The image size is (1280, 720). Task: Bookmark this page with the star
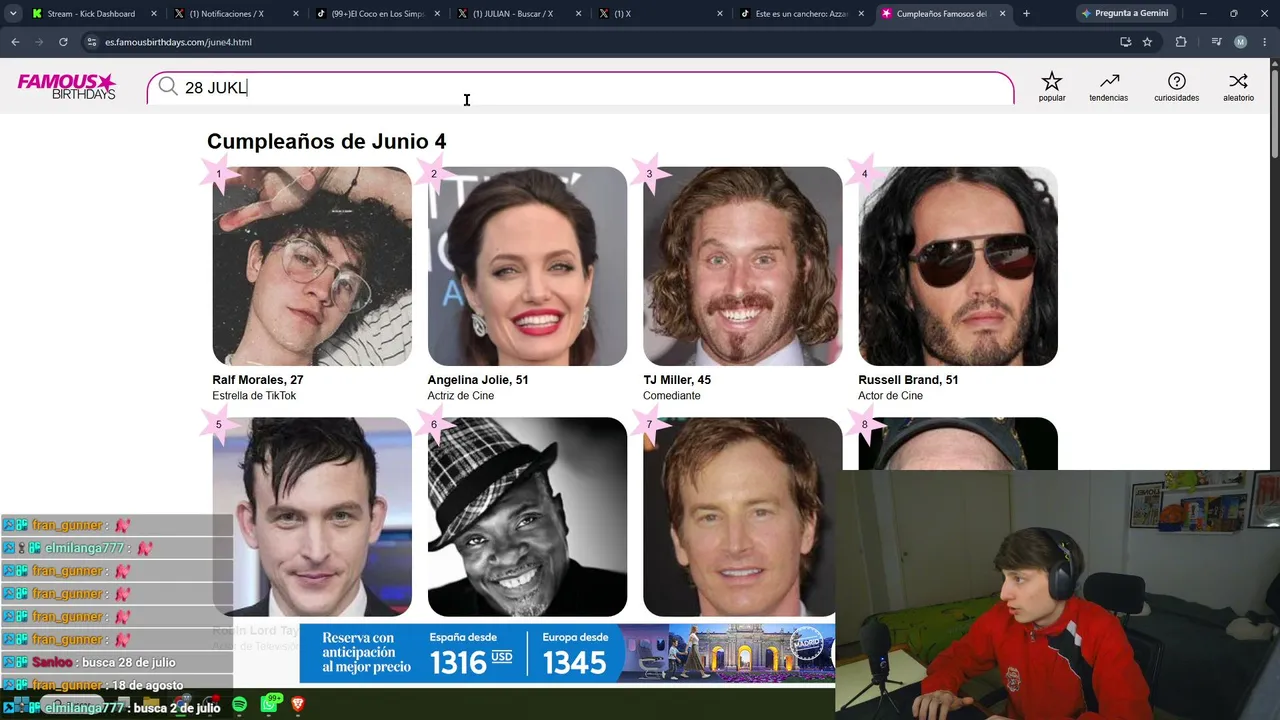pyautogui.click(x=1147, y=42)
